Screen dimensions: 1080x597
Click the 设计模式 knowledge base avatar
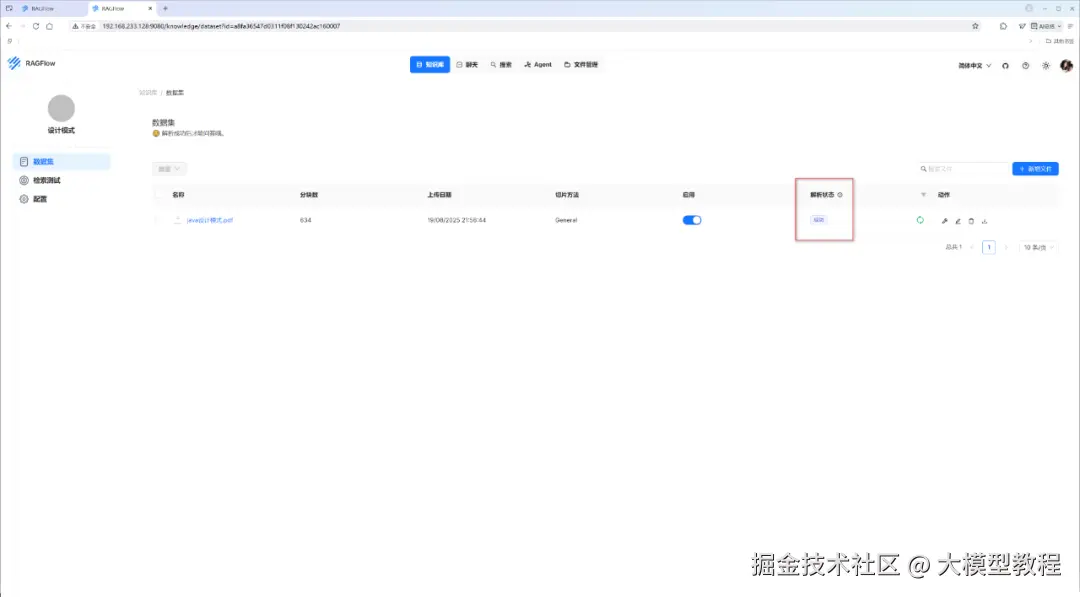61,108
